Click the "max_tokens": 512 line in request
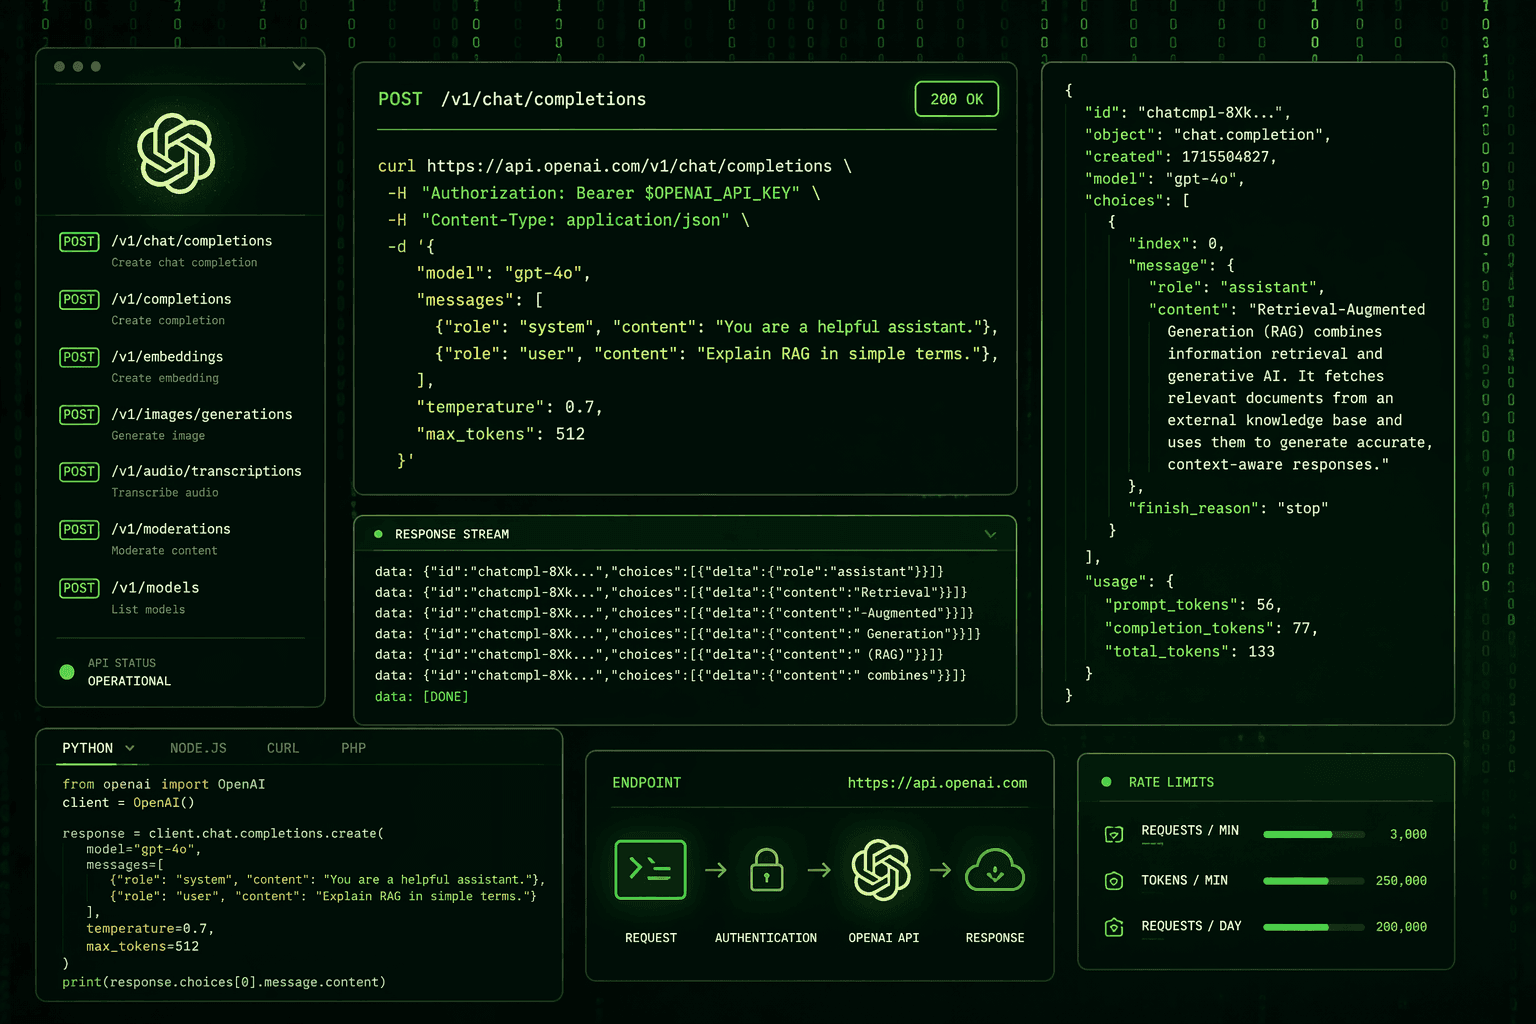Screen dimensions: 1536x1024 click(500, 434)
